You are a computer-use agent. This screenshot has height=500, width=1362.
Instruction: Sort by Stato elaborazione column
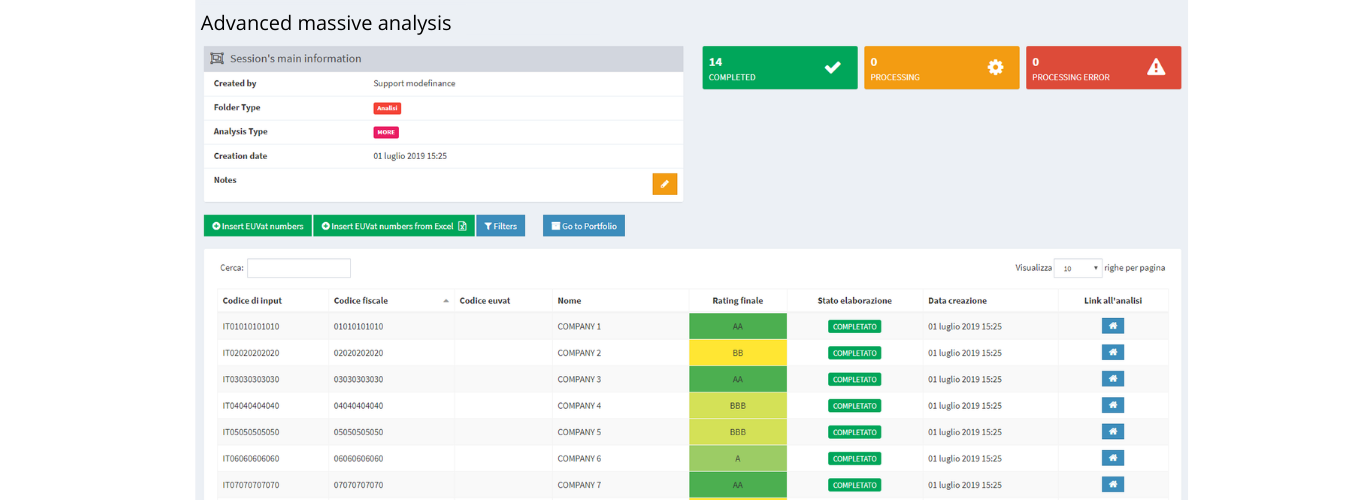point(854,300)
